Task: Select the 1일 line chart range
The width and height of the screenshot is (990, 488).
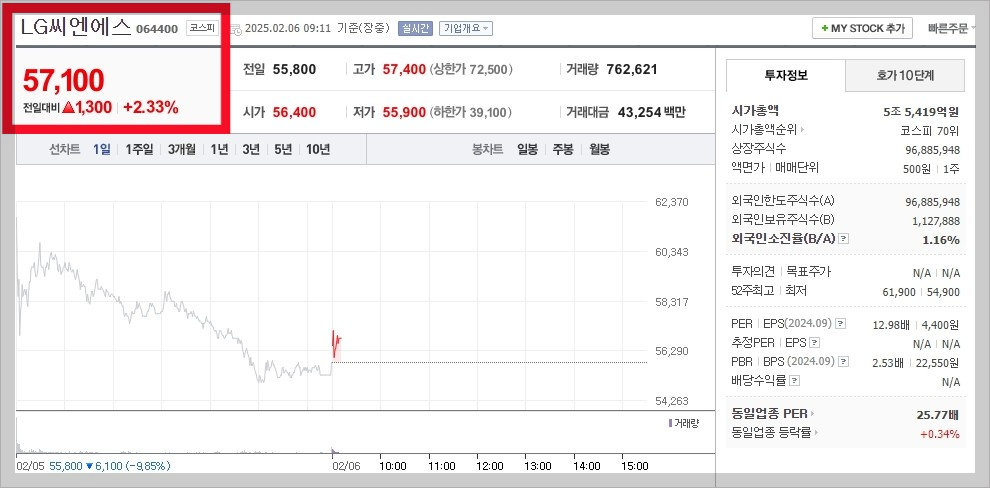Action: pos(102,150)
